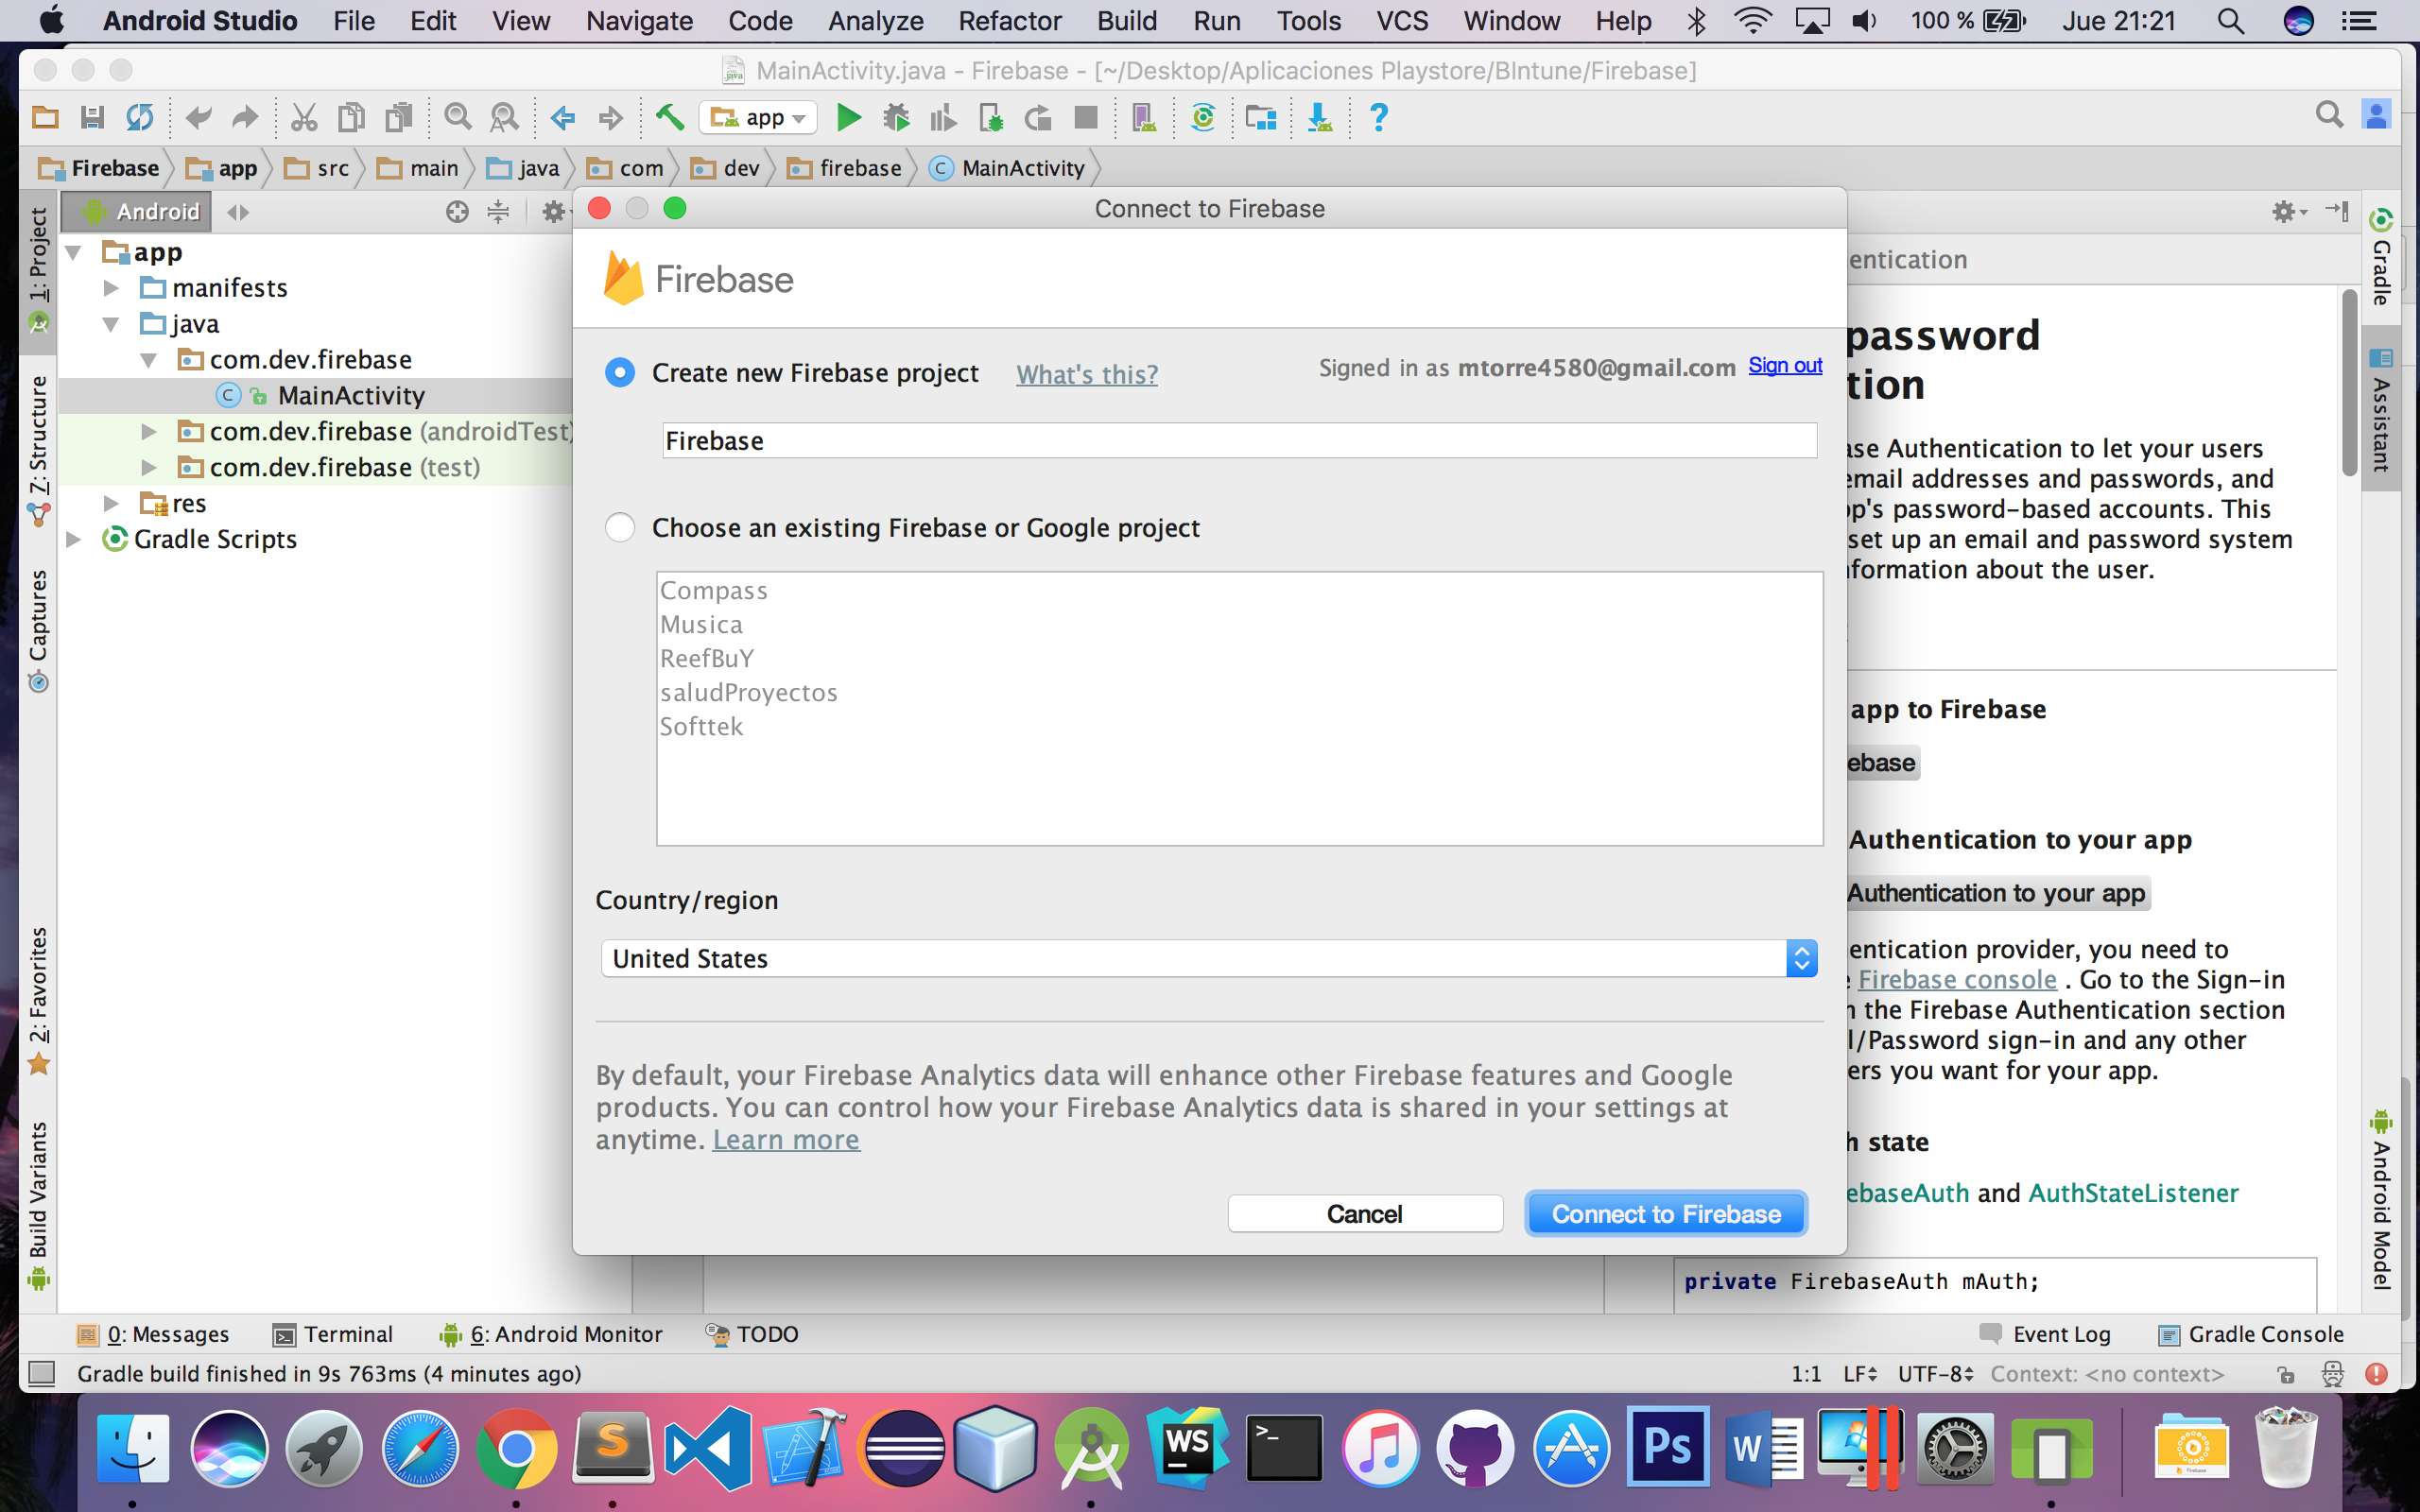Expand the Gradle Scripts node
The image size is (2420, 1512).
pos(74,539)
